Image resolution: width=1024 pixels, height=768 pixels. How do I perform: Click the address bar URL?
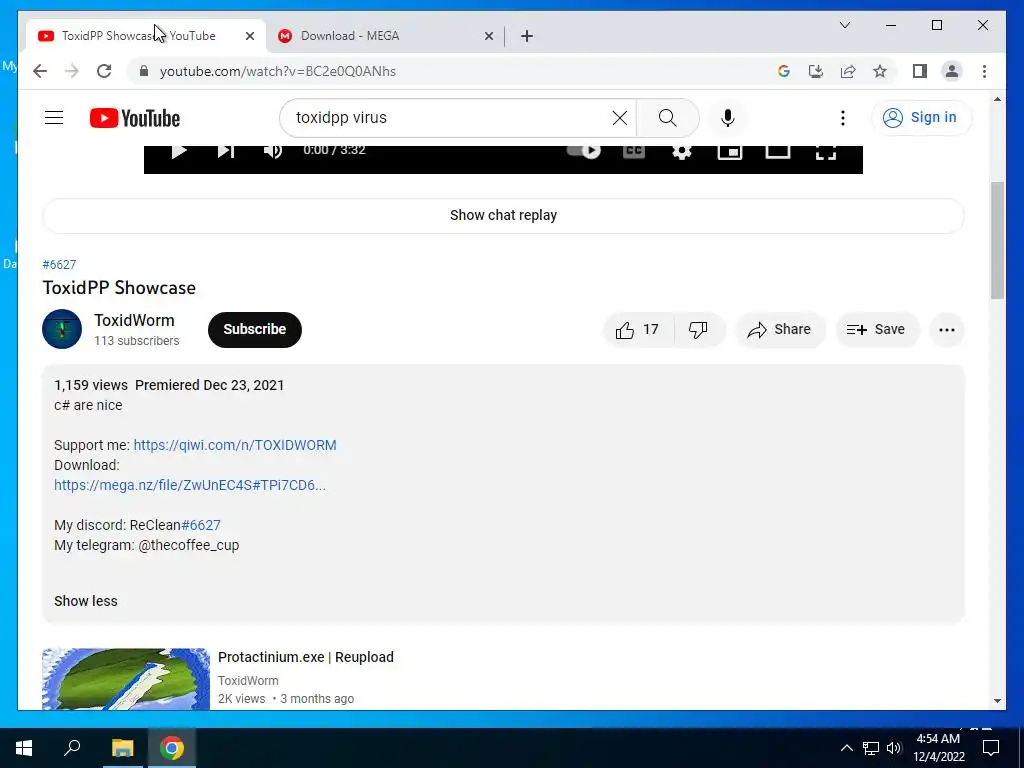click(278, 71)
